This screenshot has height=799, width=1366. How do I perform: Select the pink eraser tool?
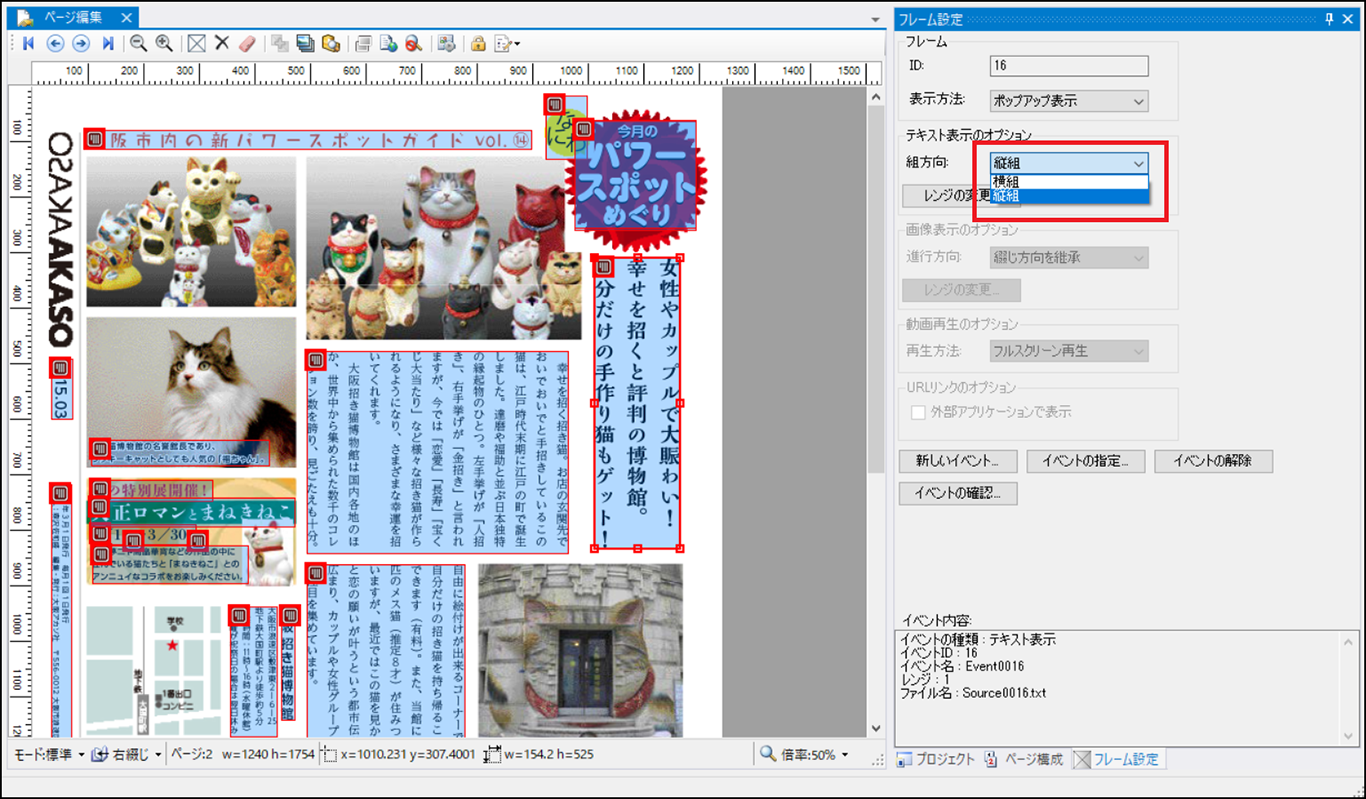(249, 43)
